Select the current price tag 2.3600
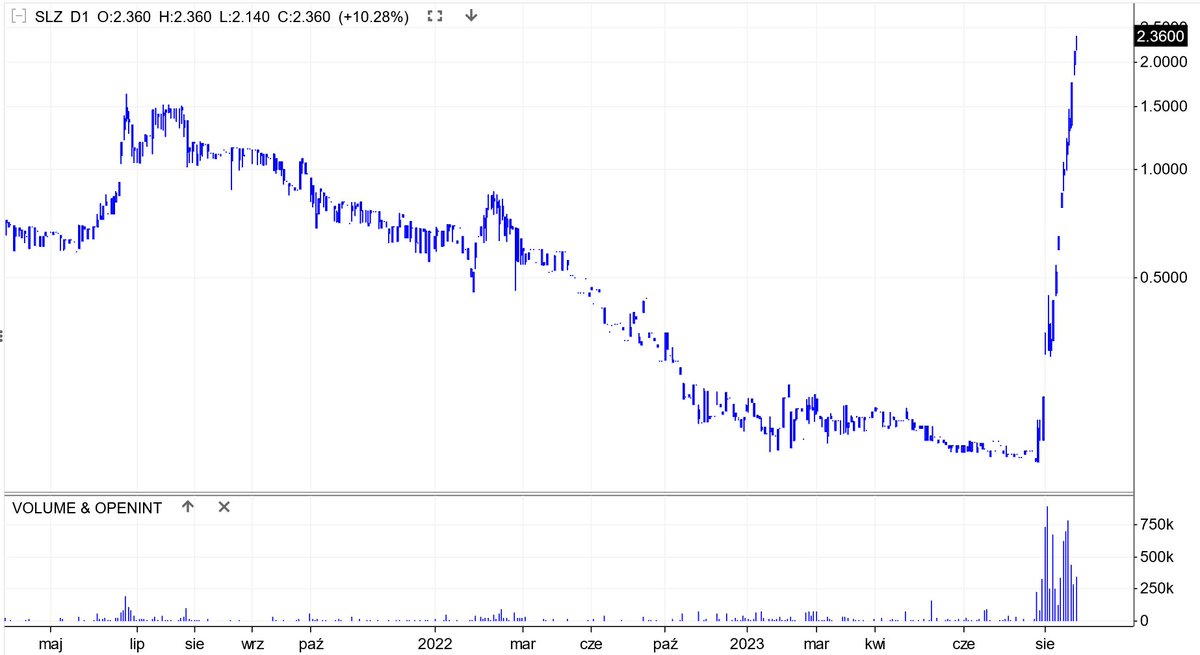Image resolution: width=1200 pixels, height=655 pixels. tap(1161, 36)
